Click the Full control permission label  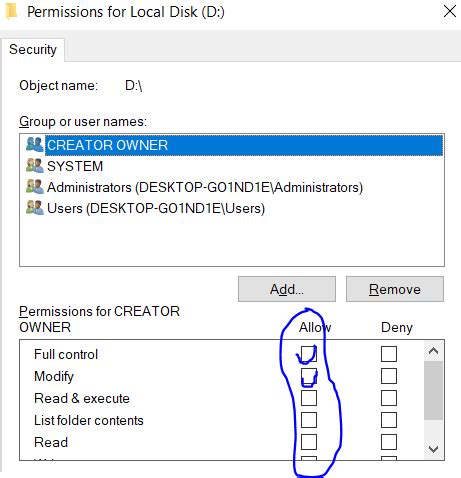[66, 354]
